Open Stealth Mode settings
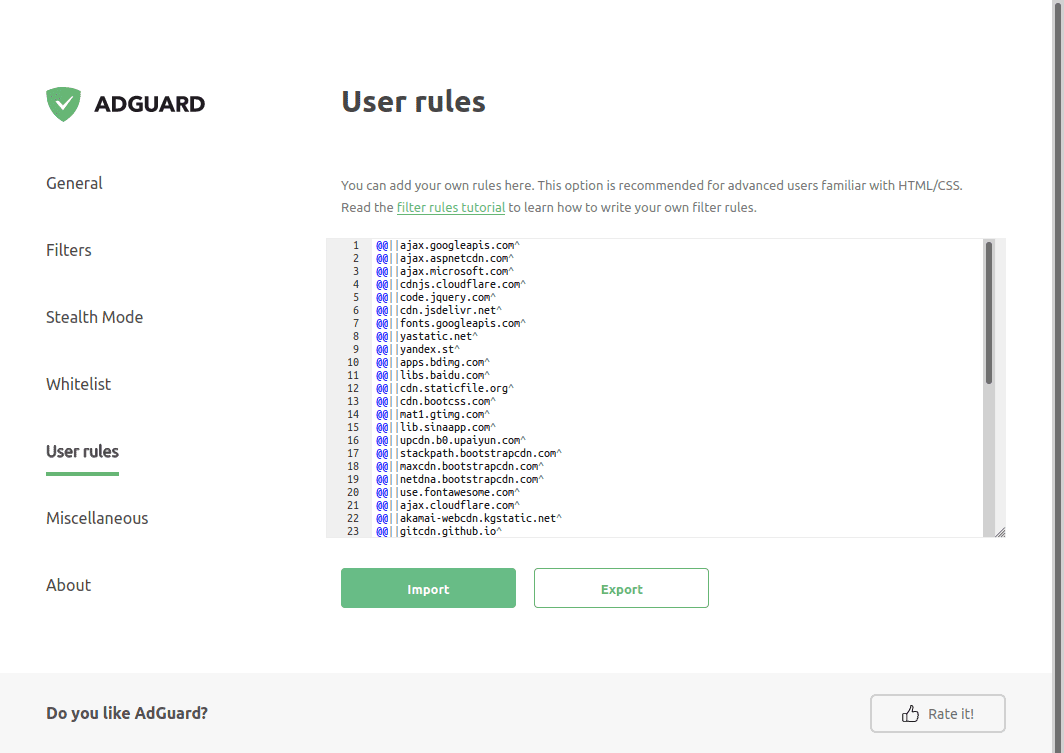 coord(94,317)
